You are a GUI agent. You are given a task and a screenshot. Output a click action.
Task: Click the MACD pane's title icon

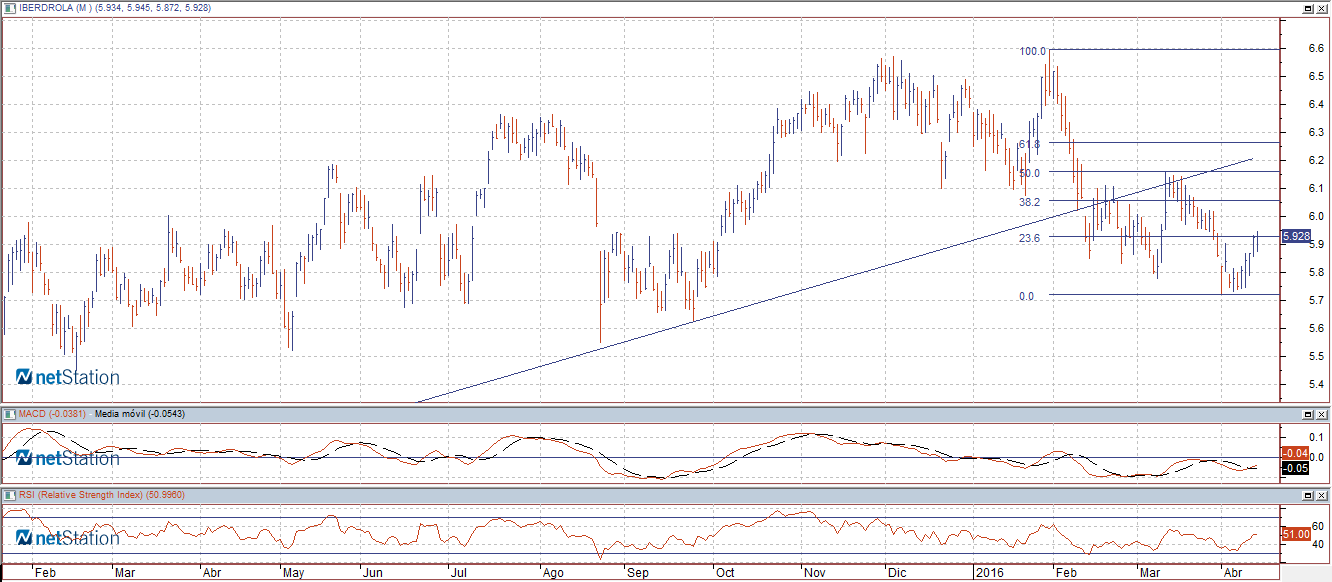point(9,413)
